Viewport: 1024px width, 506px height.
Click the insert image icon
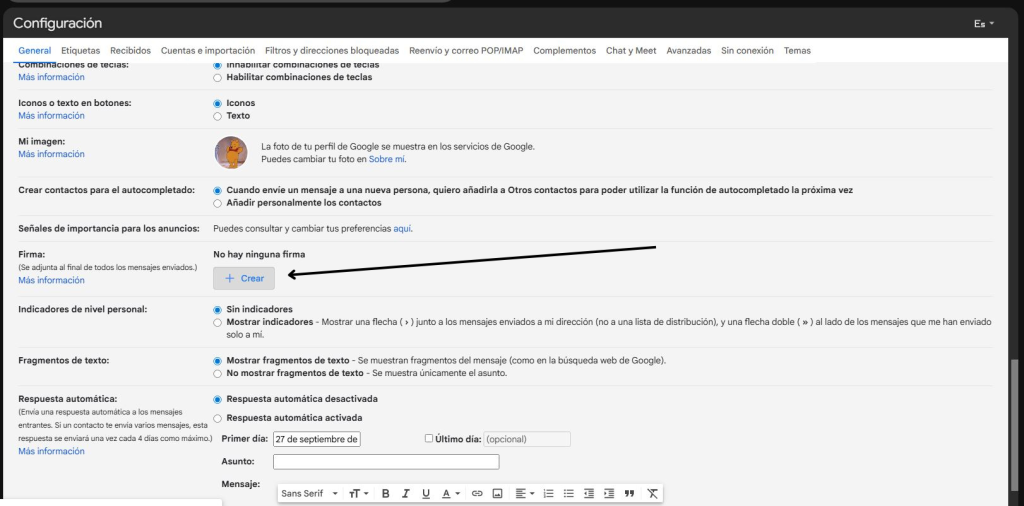497,493
